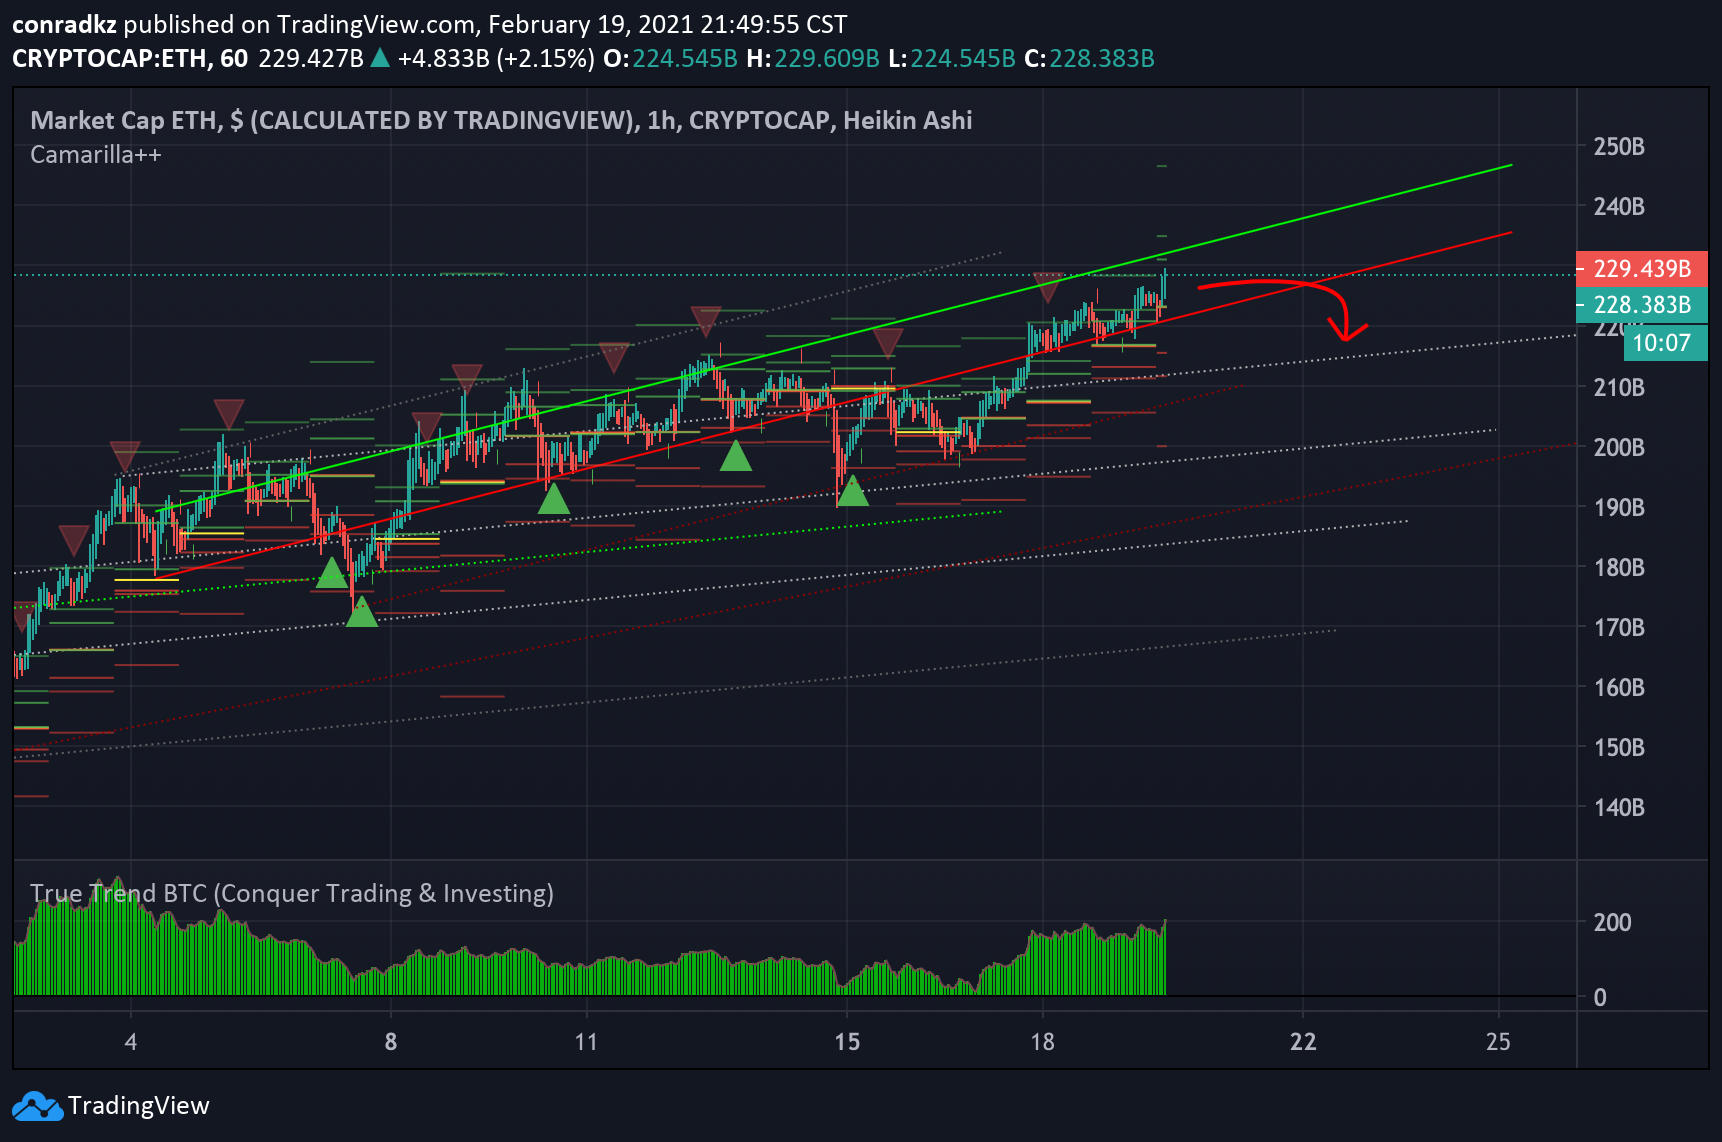Click the date label 22 on time axis
The height and width of the screenshot is (1142, 1722).
(x=1303, y=1042)
